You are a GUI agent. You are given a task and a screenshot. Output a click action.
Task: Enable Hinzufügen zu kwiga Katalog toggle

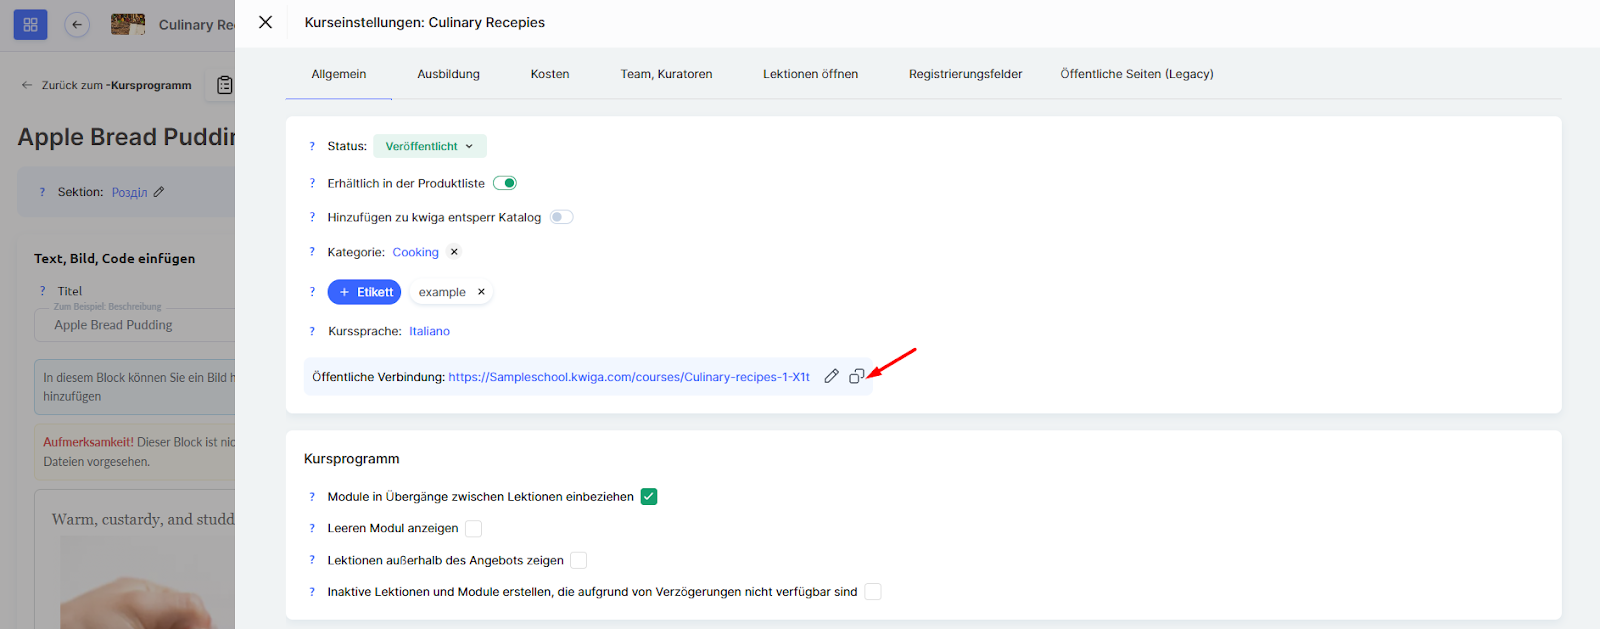pyautogui.click(x=561, y=217)
